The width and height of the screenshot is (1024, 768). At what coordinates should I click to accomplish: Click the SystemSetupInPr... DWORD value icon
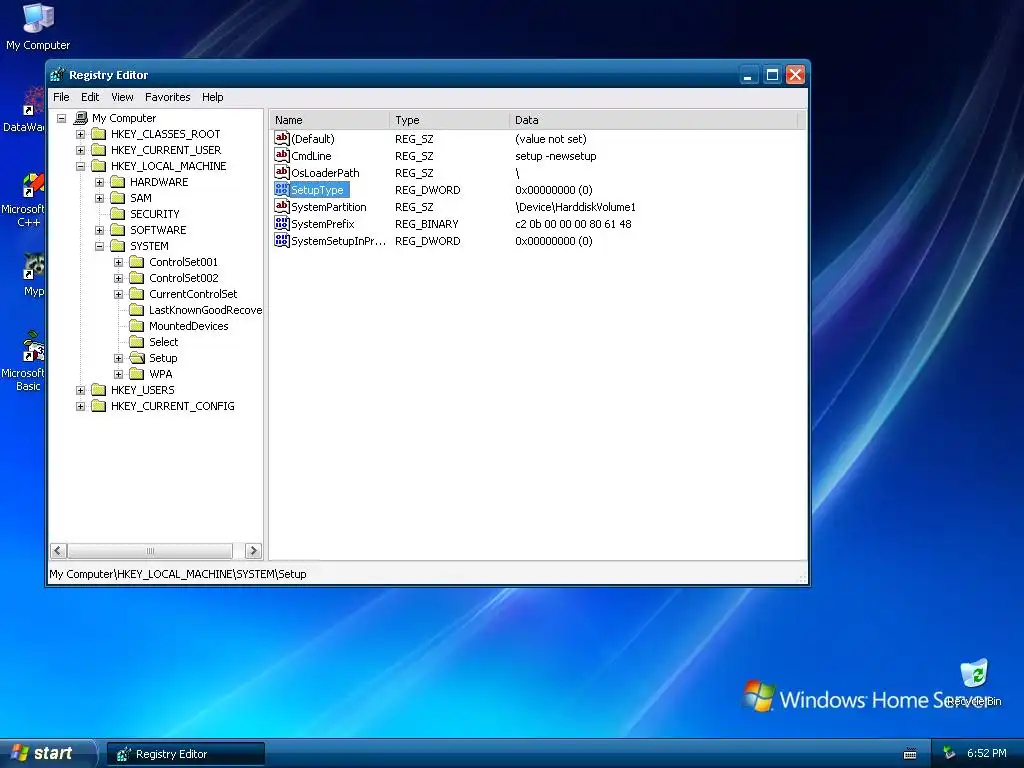coord(281,240)
